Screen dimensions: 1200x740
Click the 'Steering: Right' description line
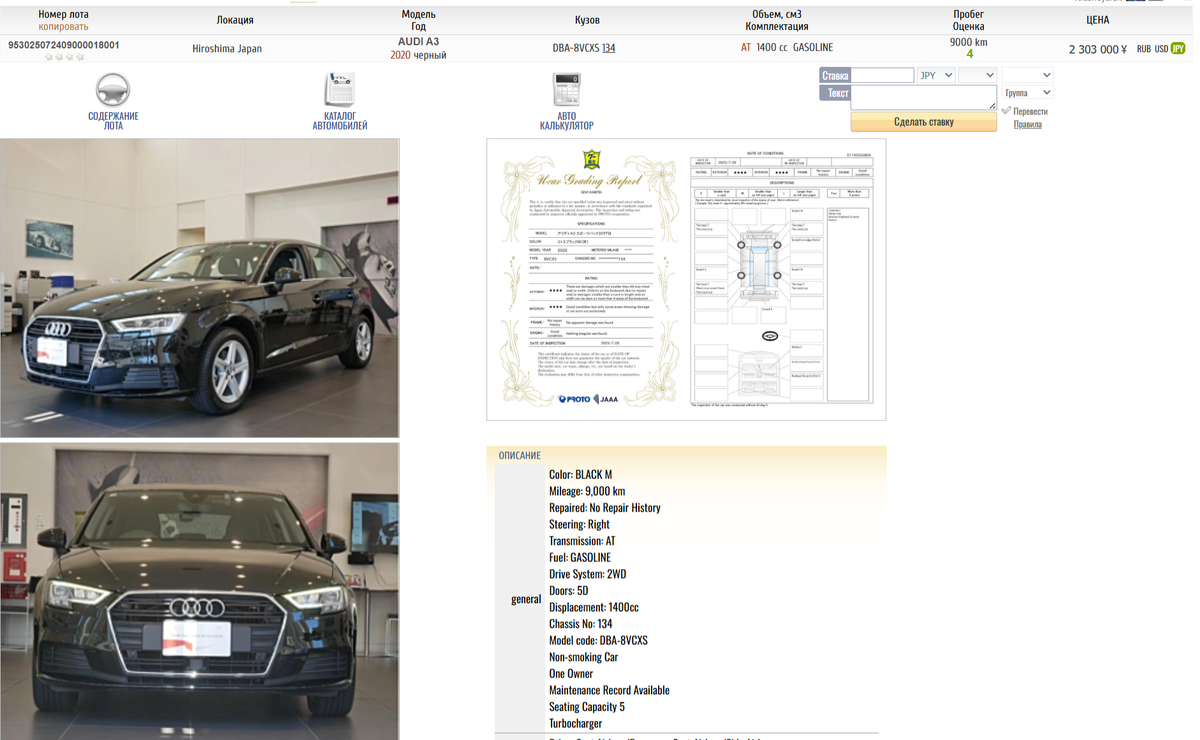579,524
